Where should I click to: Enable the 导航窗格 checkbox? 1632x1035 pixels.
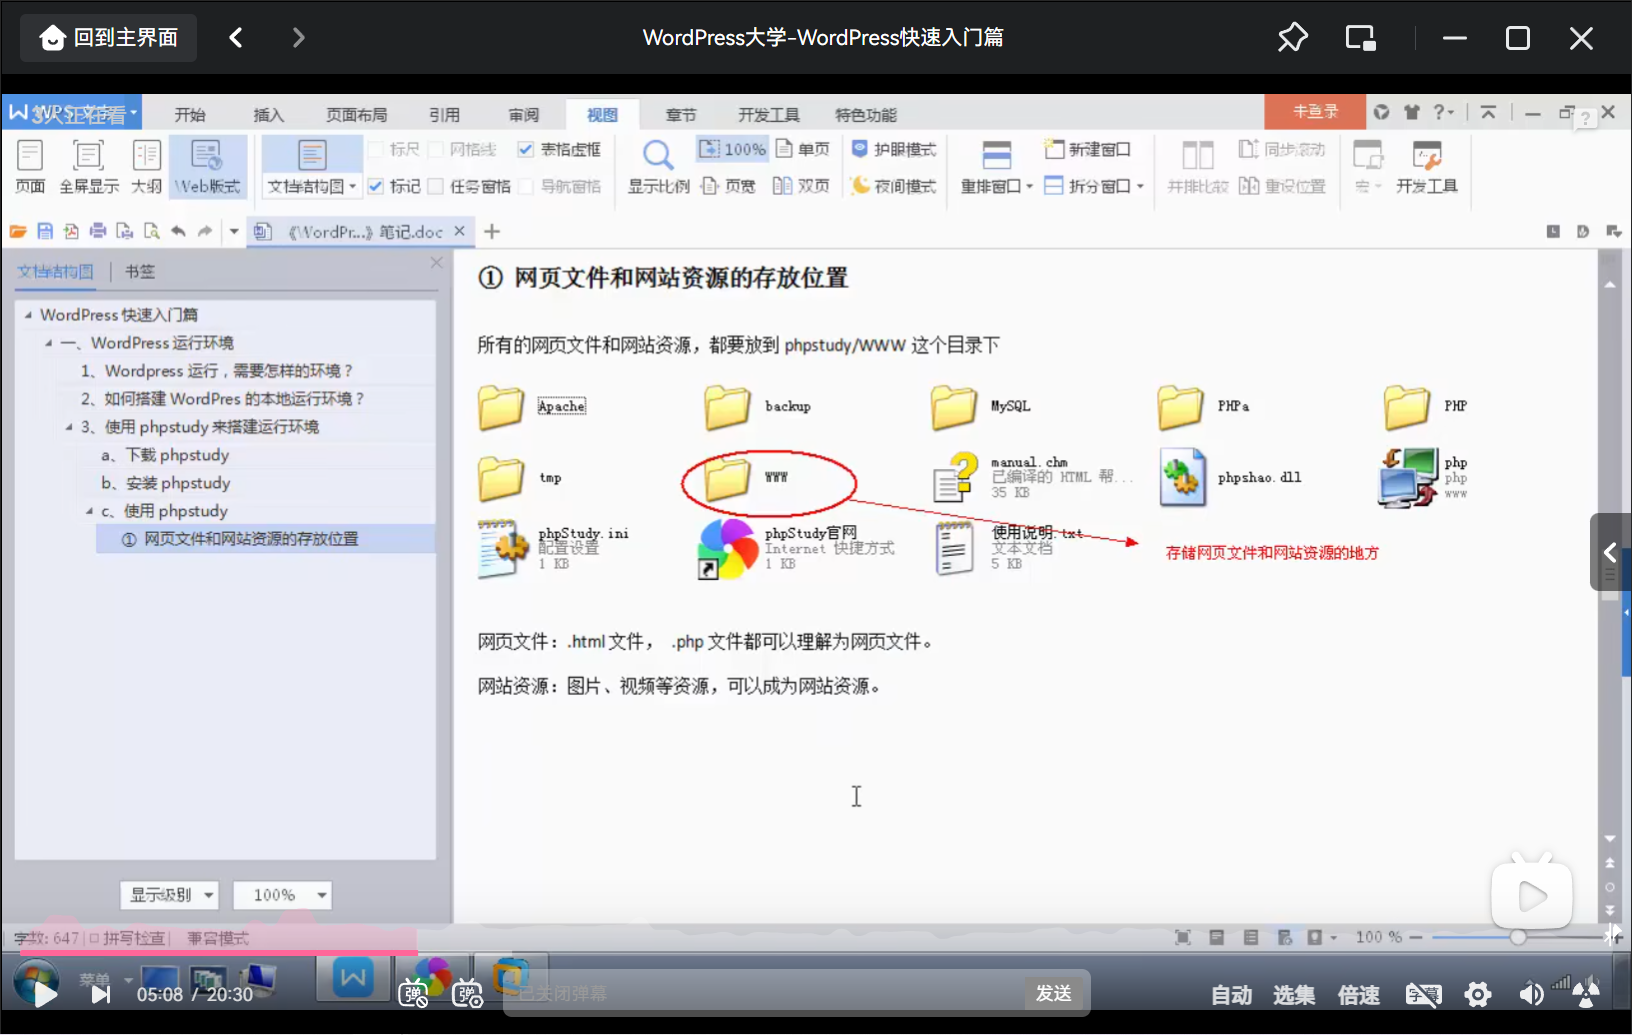(526, 186)
